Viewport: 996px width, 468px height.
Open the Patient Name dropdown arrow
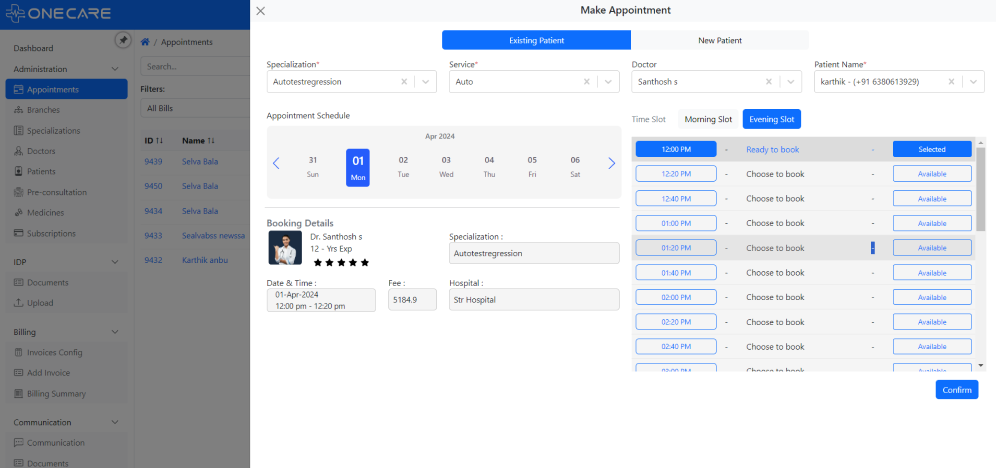pos(973,82)
